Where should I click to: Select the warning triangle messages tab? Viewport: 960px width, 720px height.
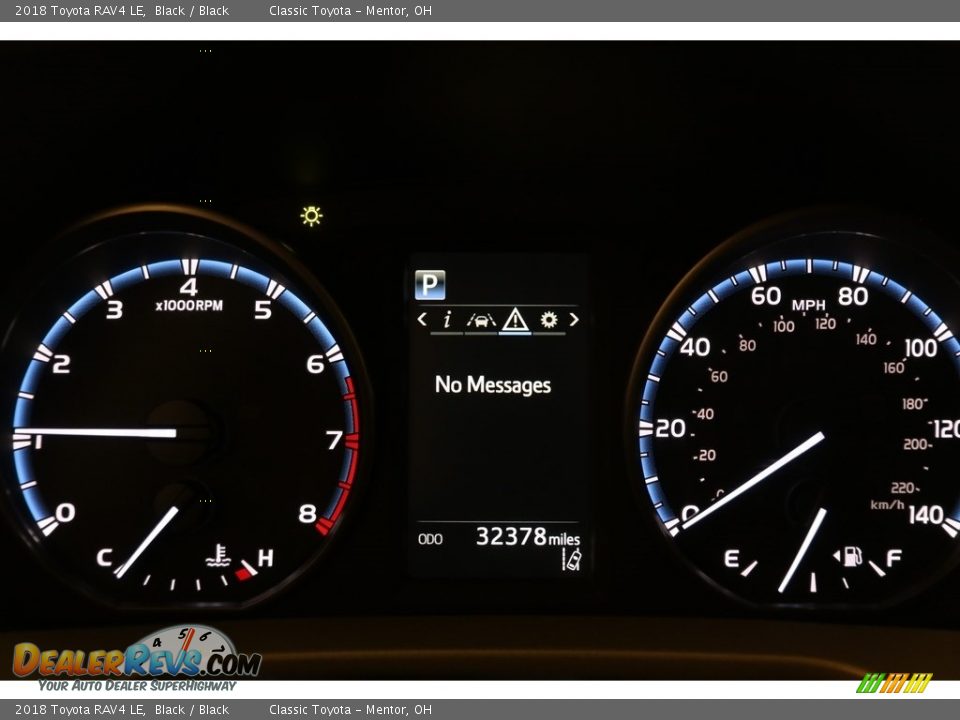515,319
